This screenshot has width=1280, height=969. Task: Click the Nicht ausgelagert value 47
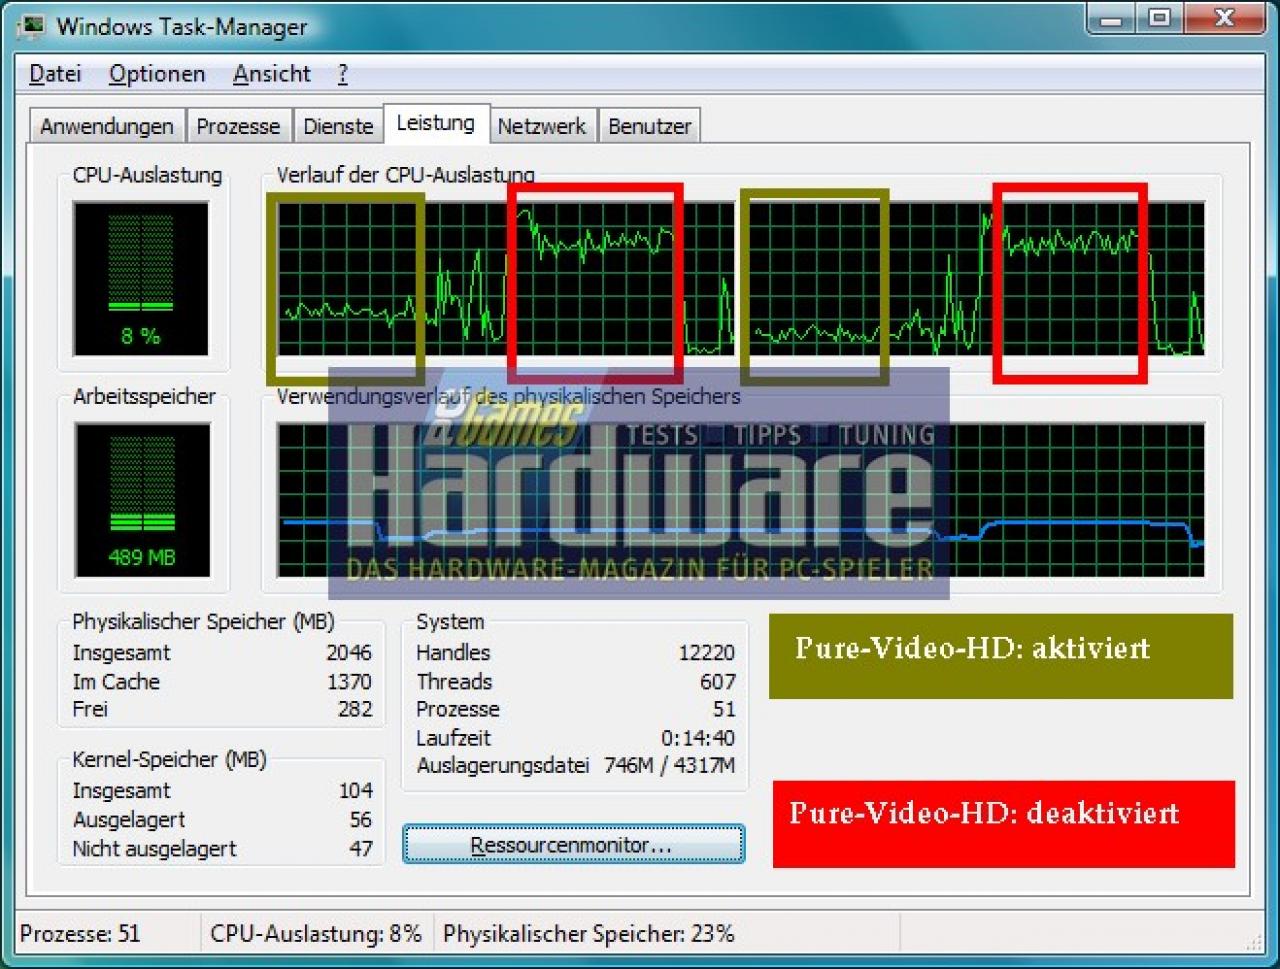tap(361, 849)
